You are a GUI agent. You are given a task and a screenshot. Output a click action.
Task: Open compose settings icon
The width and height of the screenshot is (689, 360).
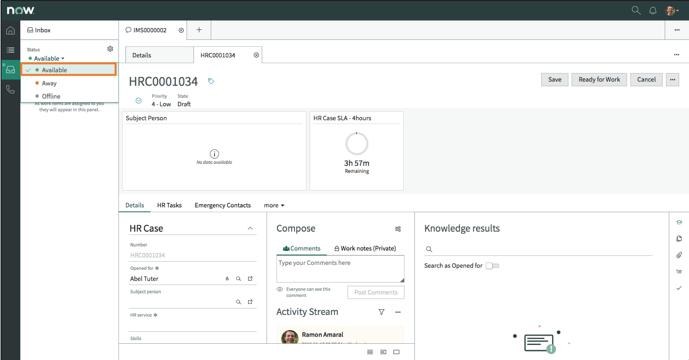(398, 229)
